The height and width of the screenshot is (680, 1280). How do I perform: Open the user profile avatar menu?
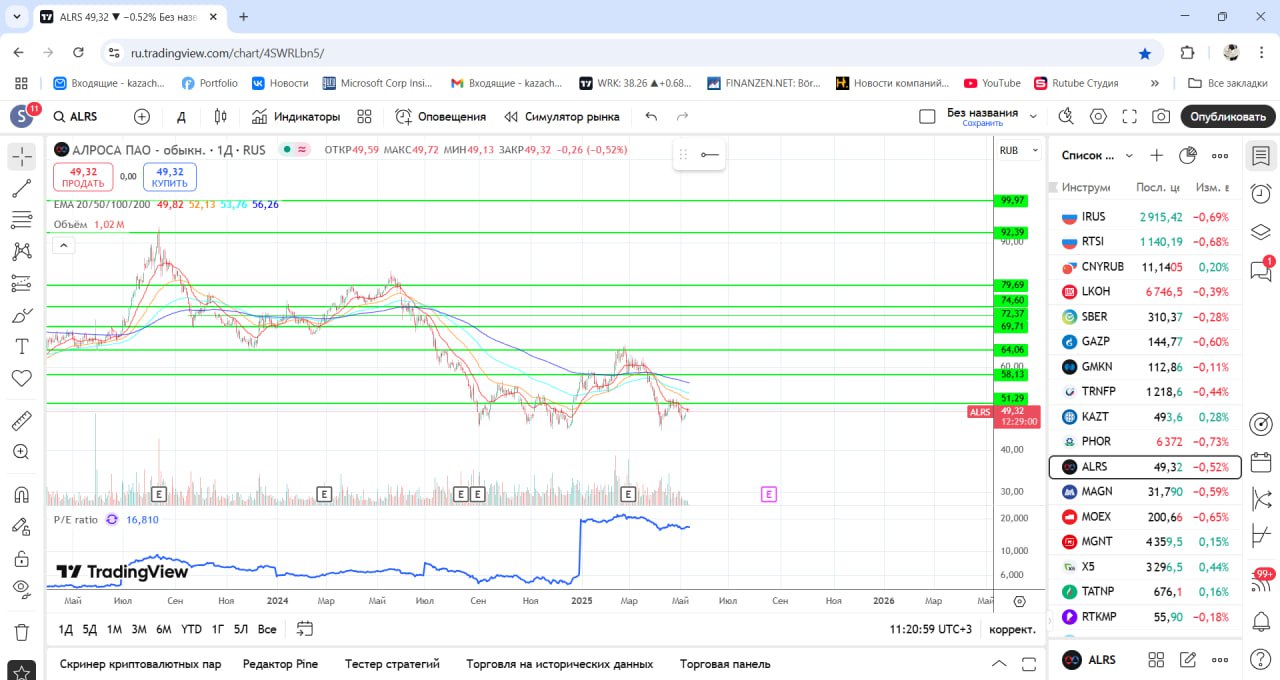click(22, 117)
